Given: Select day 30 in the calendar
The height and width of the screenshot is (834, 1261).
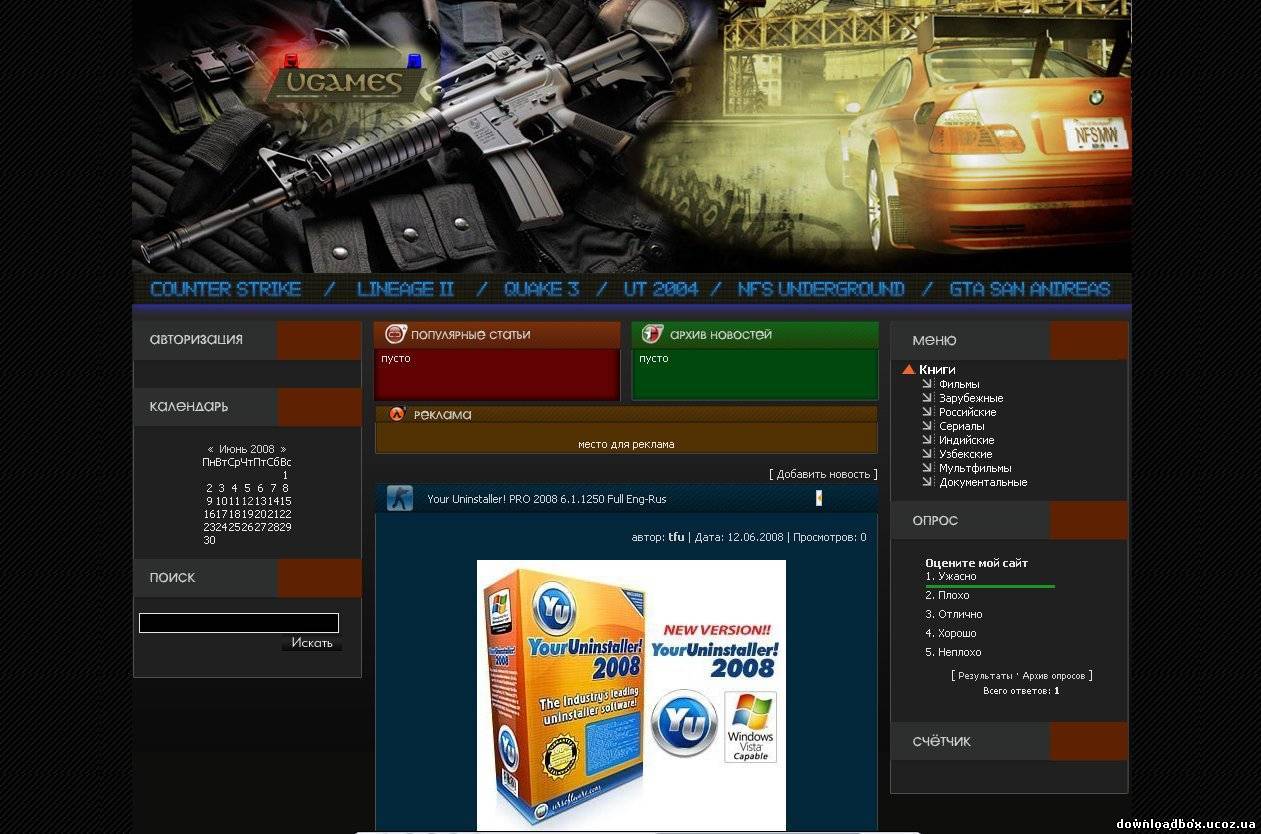Looking at the screenshot, I should pyautogui.click(x=209, y=540).
